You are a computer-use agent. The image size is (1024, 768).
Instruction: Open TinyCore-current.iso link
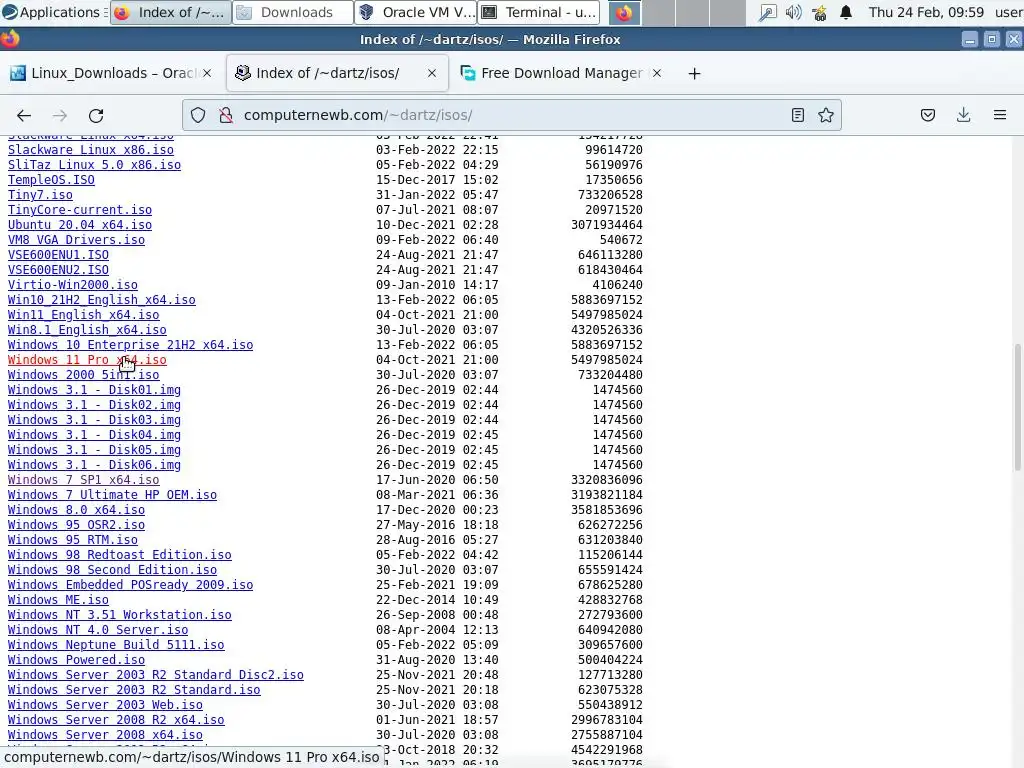point(80,210)
